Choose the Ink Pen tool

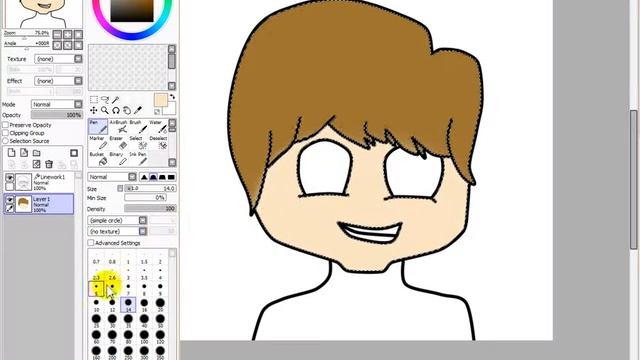[138, 159]
